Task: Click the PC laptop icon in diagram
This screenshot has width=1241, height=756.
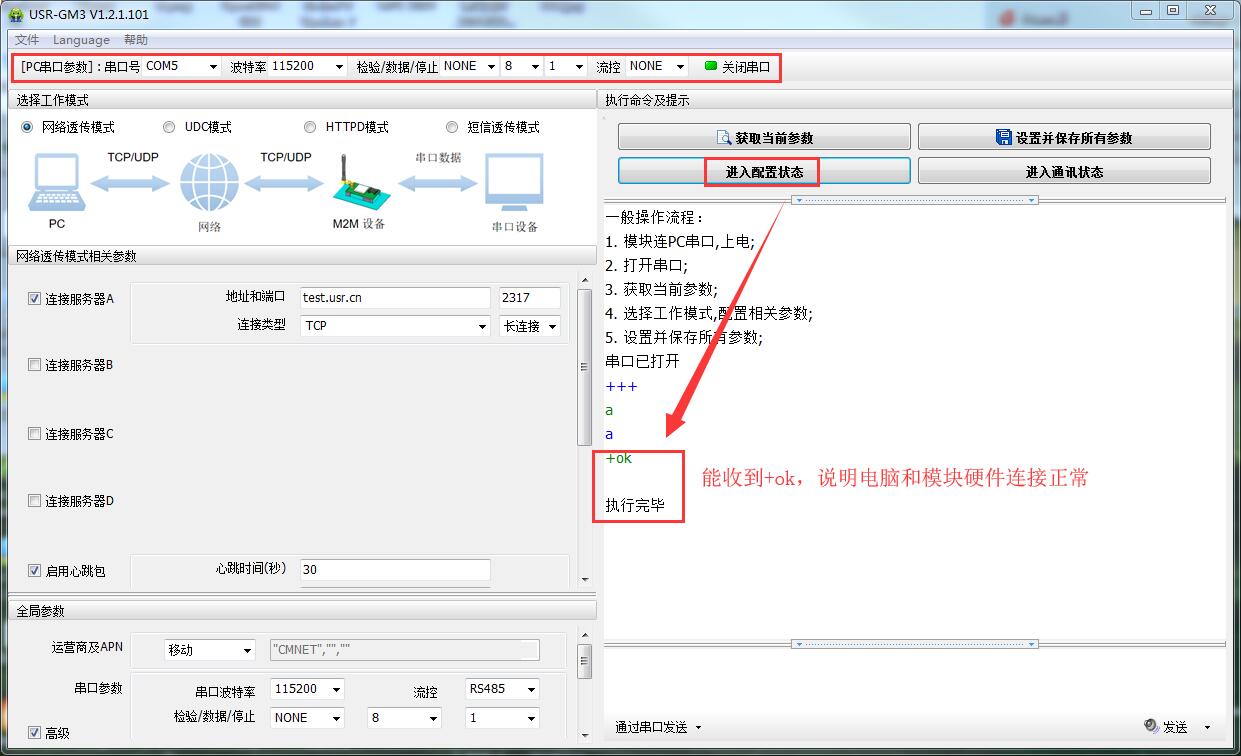Action: pos(57,183)
